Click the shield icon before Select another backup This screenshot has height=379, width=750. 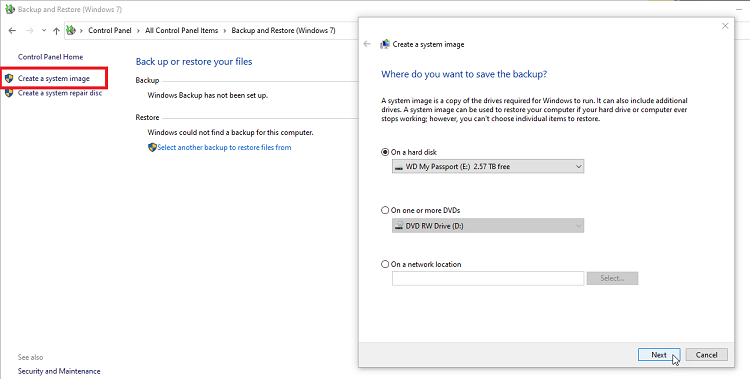click(152, 147)
